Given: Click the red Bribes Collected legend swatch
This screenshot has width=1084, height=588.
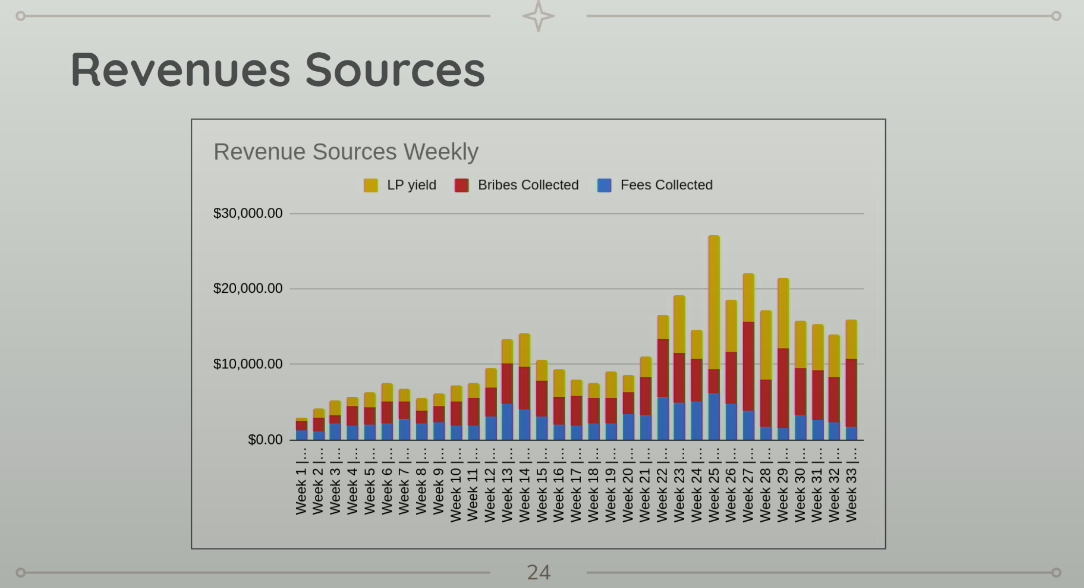Looking at the screenshot, I should coord(462,185).
